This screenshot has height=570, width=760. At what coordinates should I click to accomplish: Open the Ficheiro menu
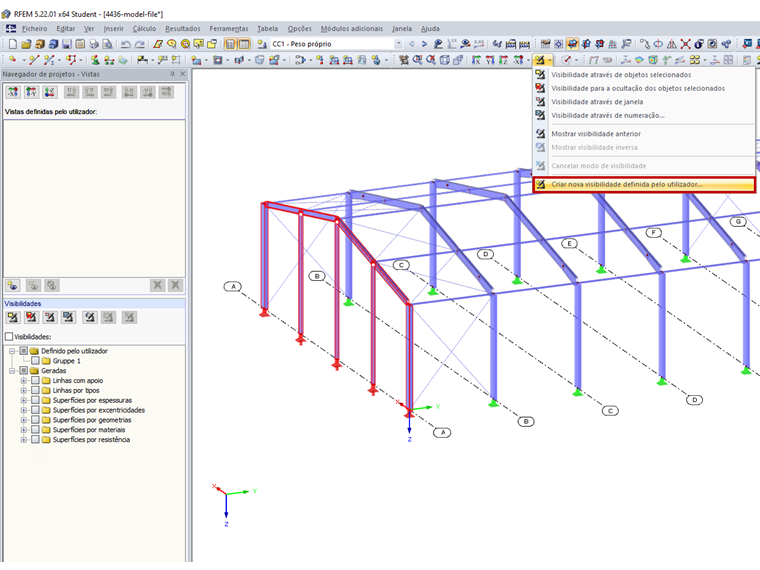point(34,29)
